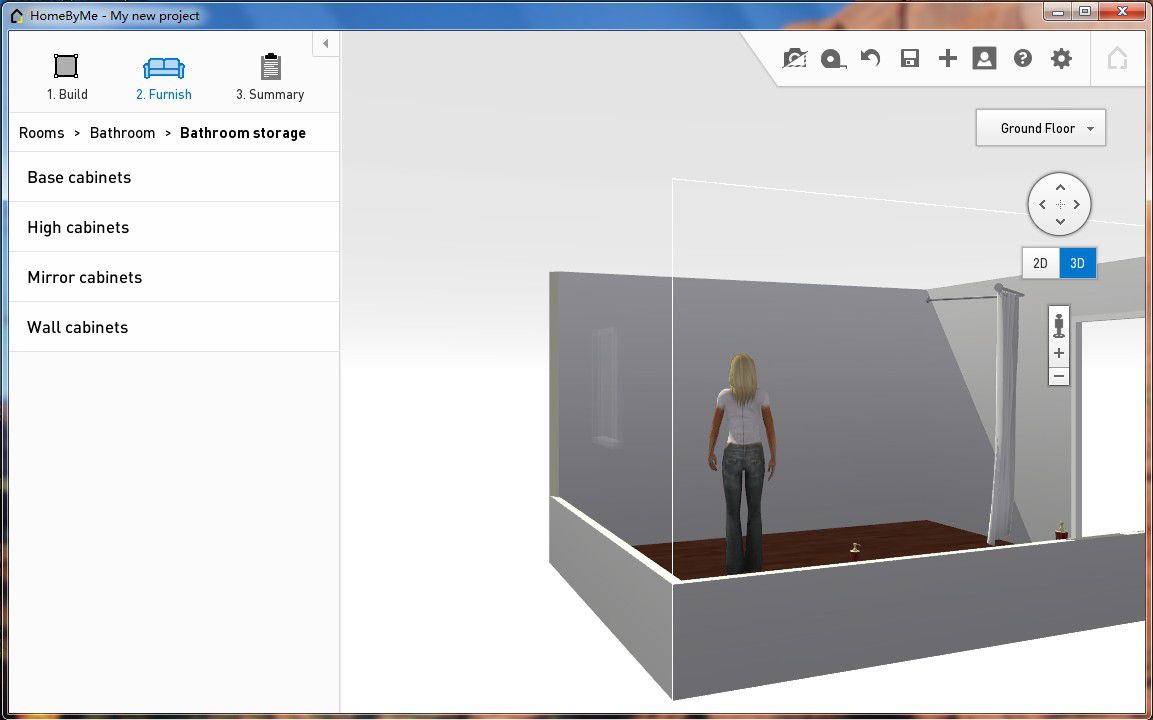This screenshot has width=1153, height=720.
Task: Collapse the left catalog panel
Action: tap(325, 44)
